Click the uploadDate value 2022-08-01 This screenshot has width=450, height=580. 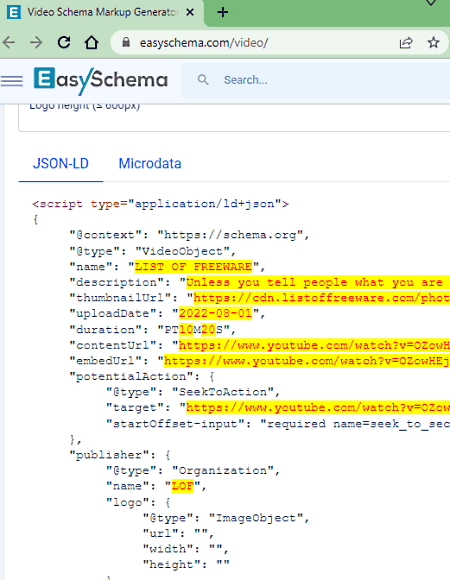click(215, 314)
